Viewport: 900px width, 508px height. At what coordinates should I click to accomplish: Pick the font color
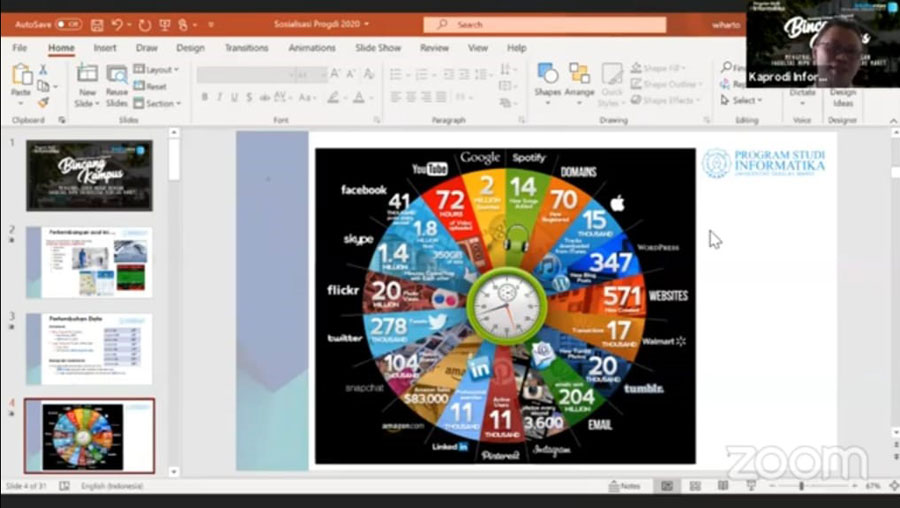click(x=359, y=98)
